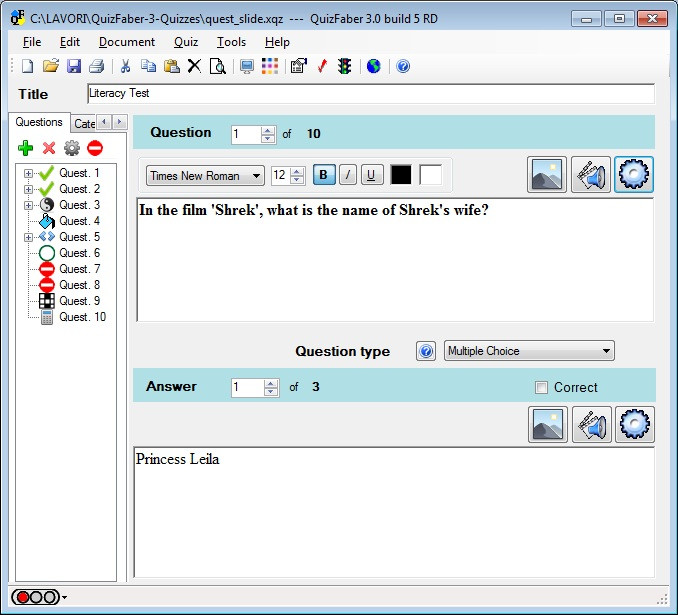Toggle italic formatting button
Image resolution: width=678 pixels, height=615 pixels.
pos(348,175)
